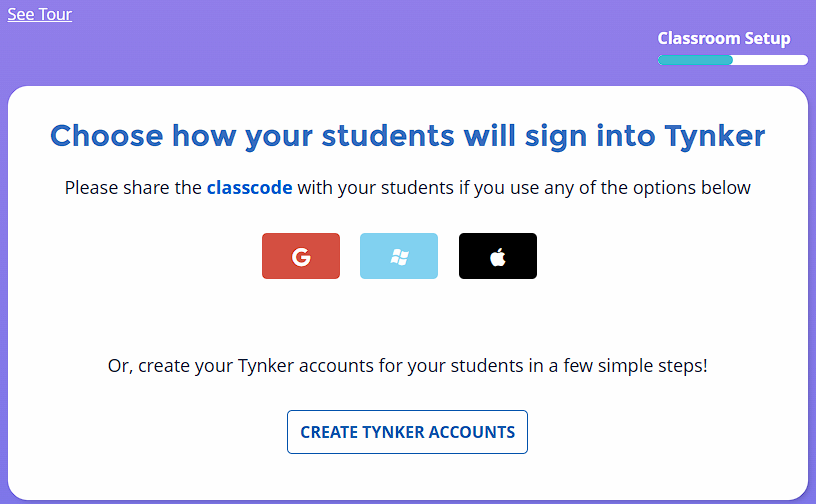Click the Windows logo icon
This screenshot has width=816, height=504.
pyautogui.click(x=399, y=257)
